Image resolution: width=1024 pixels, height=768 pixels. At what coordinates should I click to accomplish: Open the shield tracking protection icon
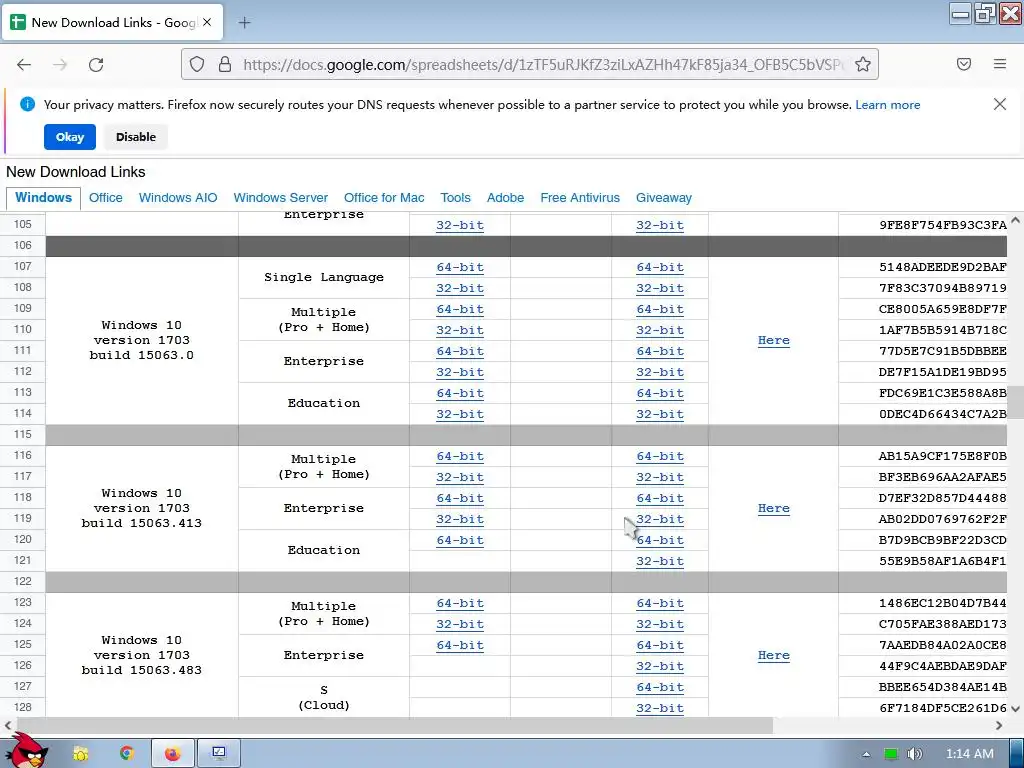point(197,64)
